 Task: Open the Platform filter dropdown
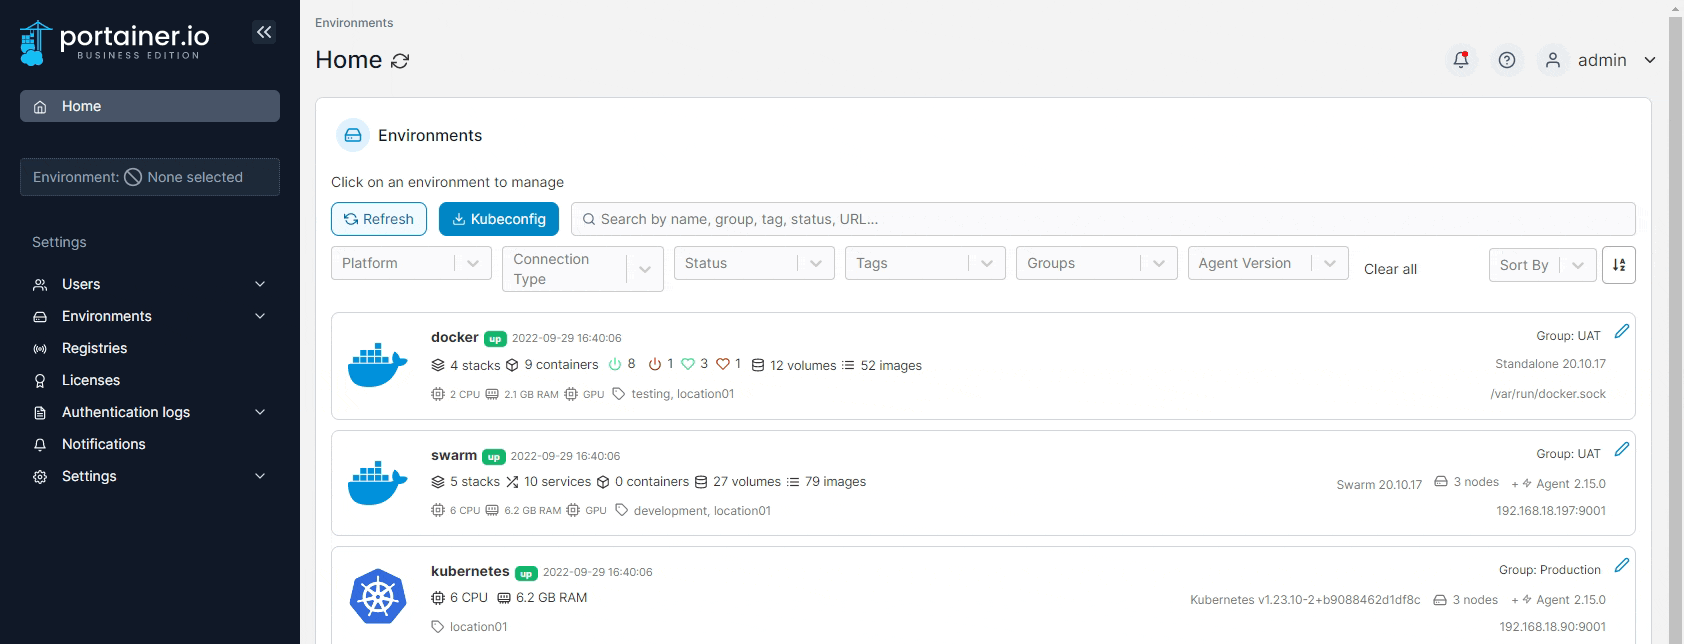[x=411, y=263]
